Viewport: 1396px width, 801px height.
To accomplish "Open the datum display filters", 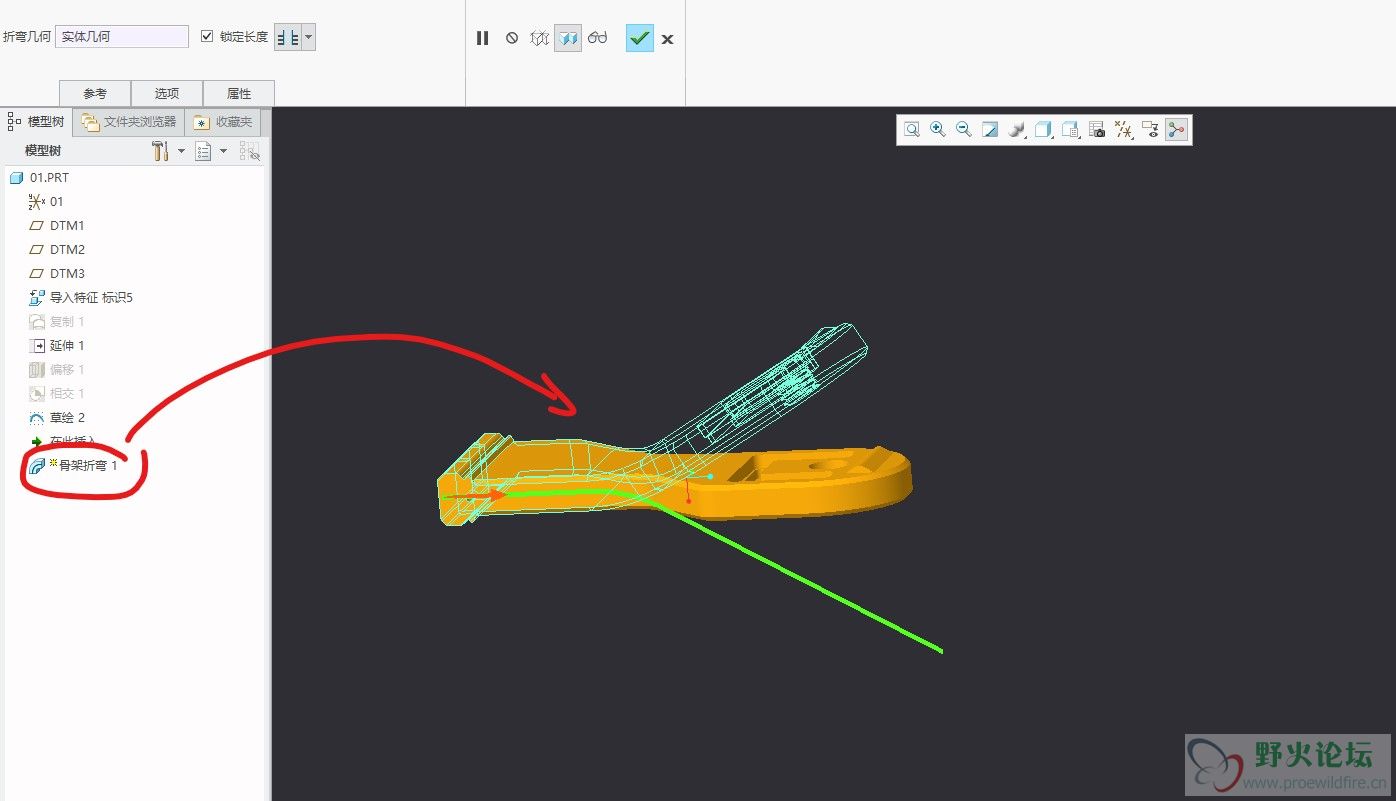I will pos(1124,129).
